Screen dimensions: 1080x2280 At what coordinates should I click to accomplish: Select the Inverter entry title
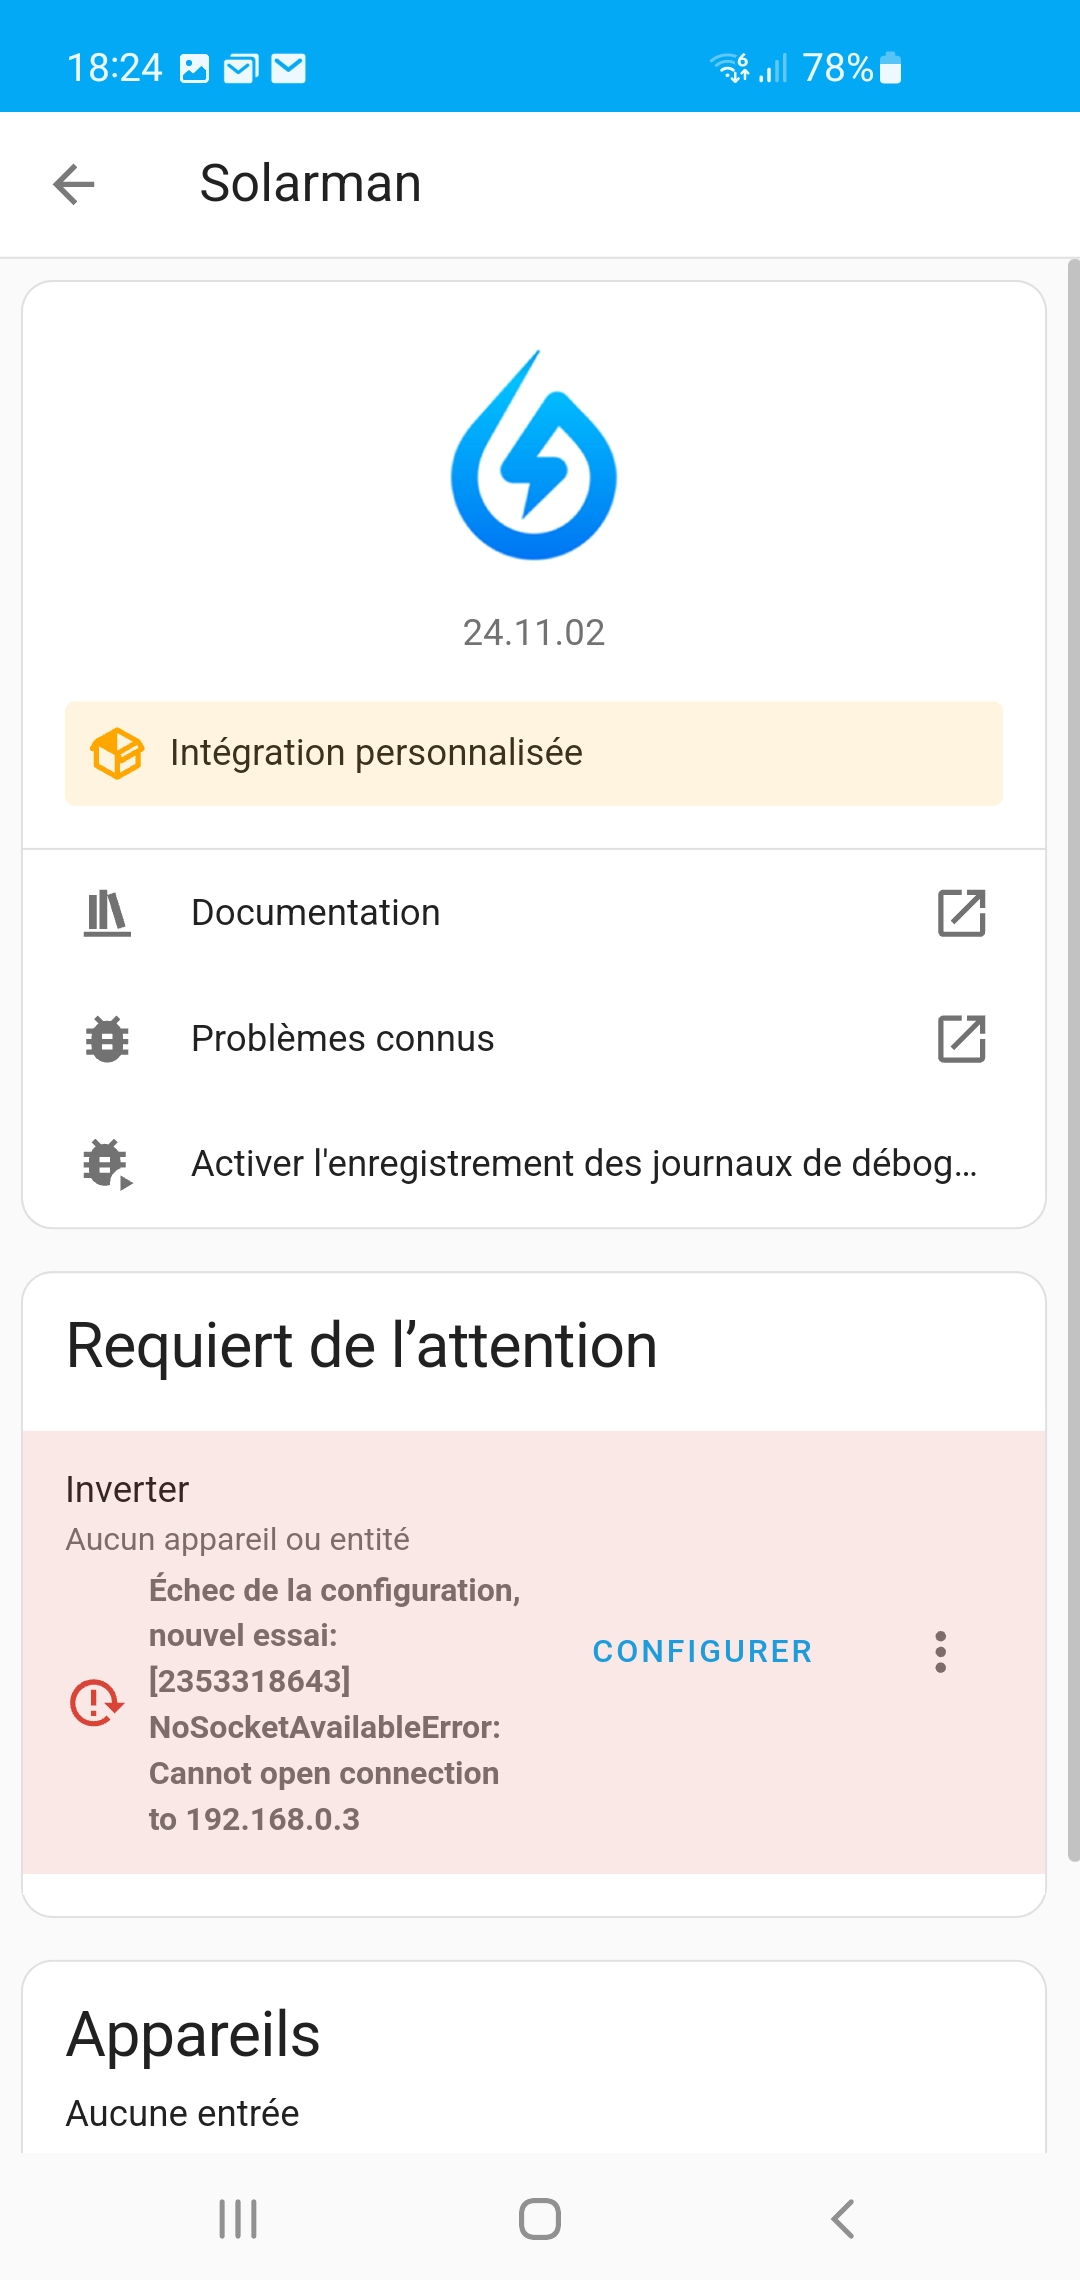tap(128, 1490)
